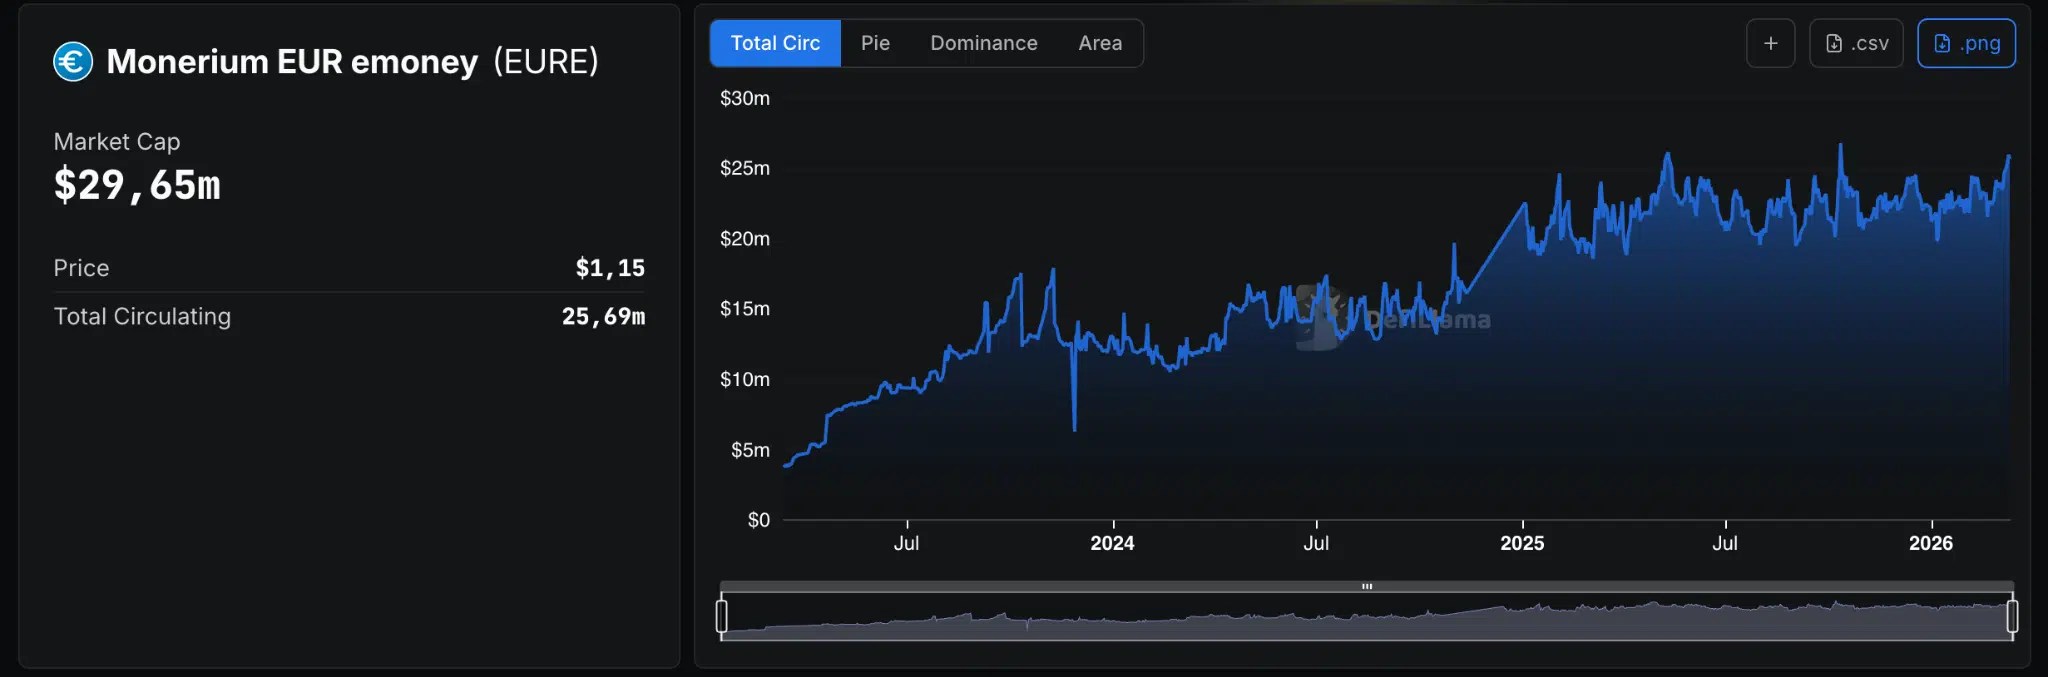The height and width of the screenshot is (677, 2048).
Task: Click the Market Cap label
Action: point(117,142)
